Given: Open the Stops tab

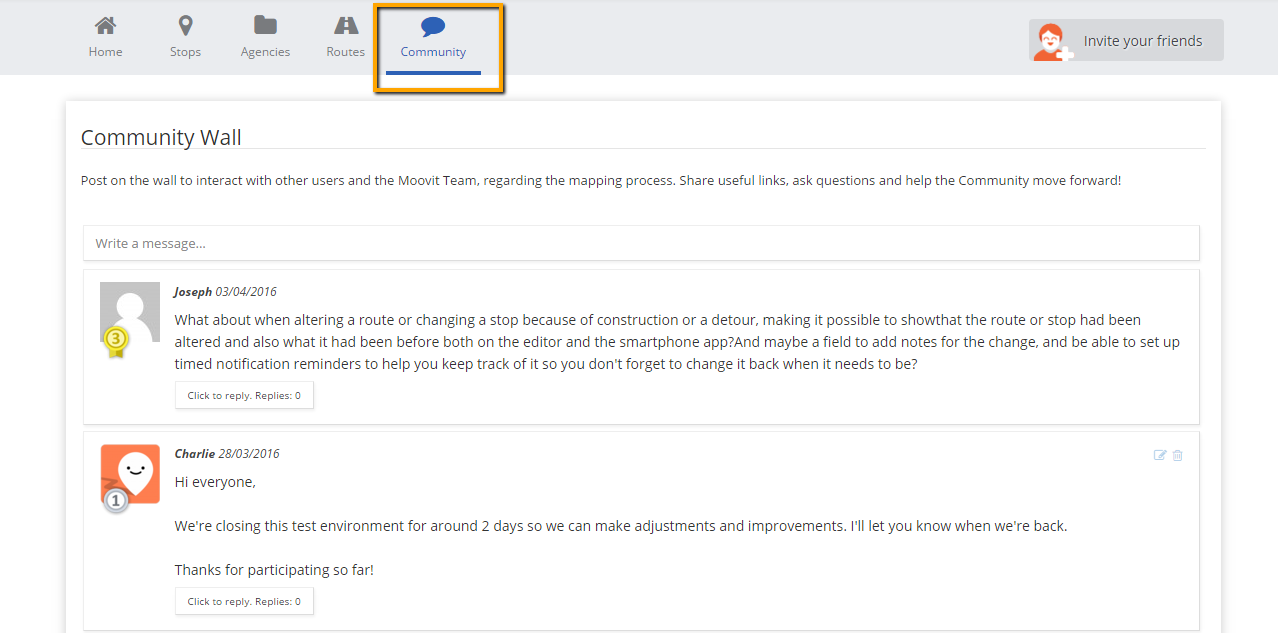Looking at the screenshot, I should pyautogui.click(x=185, y=38).
